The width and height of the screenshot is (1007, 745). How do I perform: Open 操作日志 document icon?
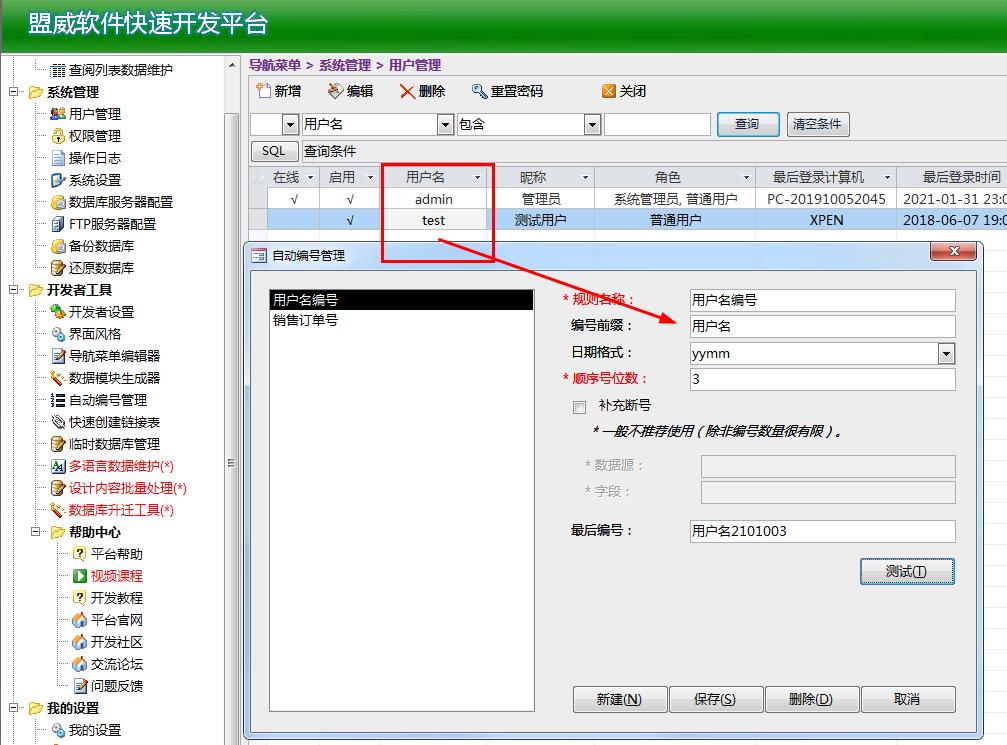[x=58, y=158]
